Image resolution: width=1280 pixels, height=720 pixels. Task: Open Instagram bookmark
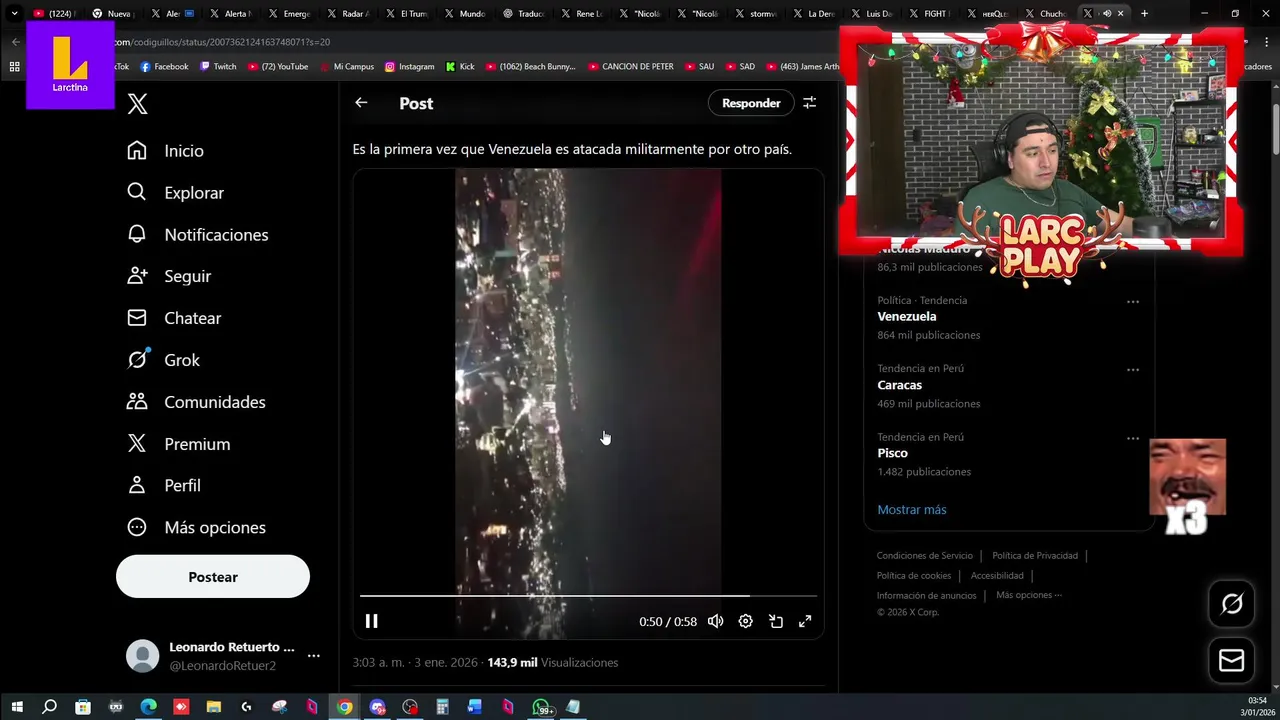tap(409, 66)
